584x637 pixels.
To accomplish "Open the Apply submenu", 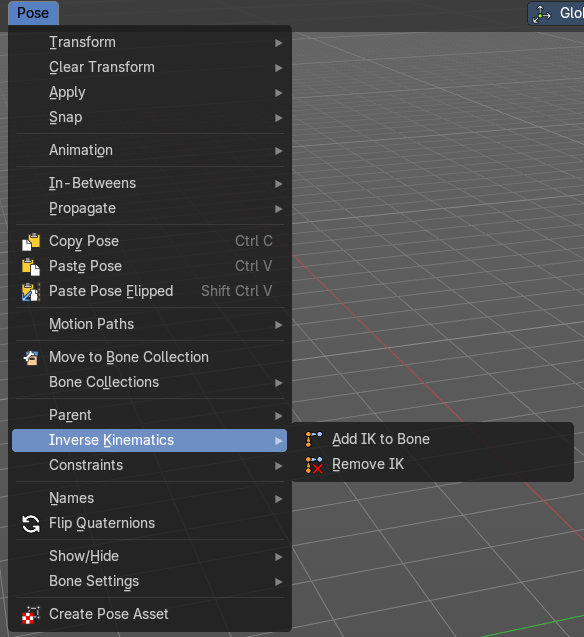I will point(149,93).
